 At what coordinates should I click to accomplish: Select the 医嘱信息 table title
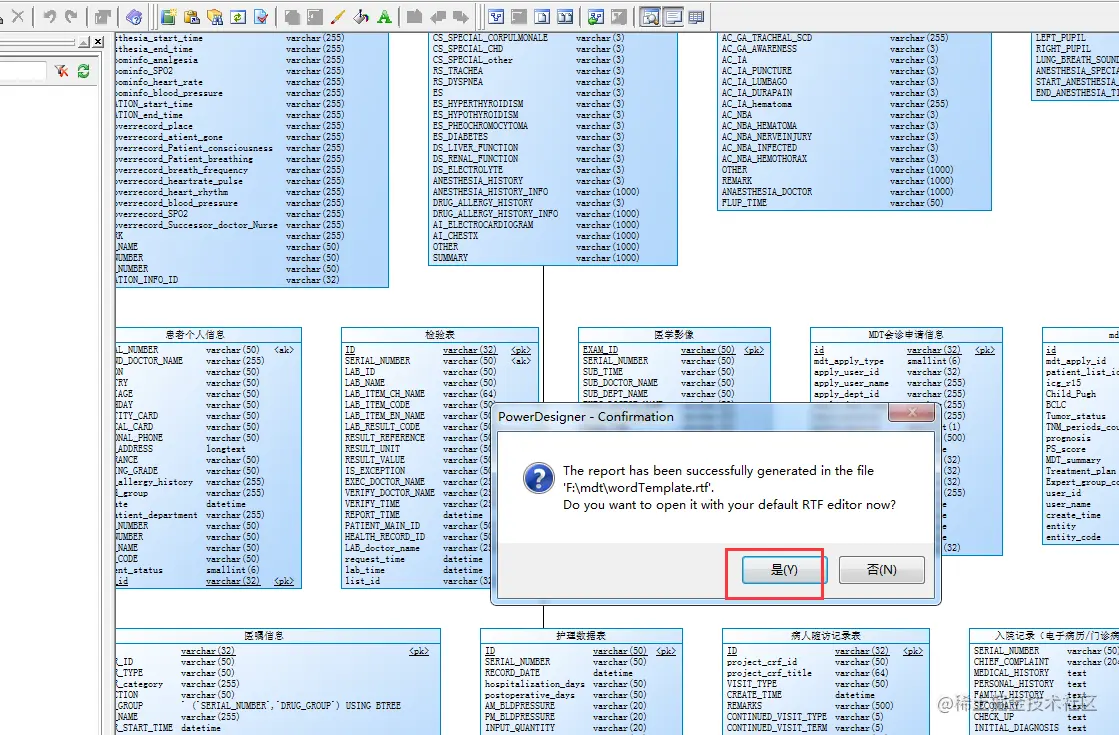pyautogui.click(x=264, y=636)
